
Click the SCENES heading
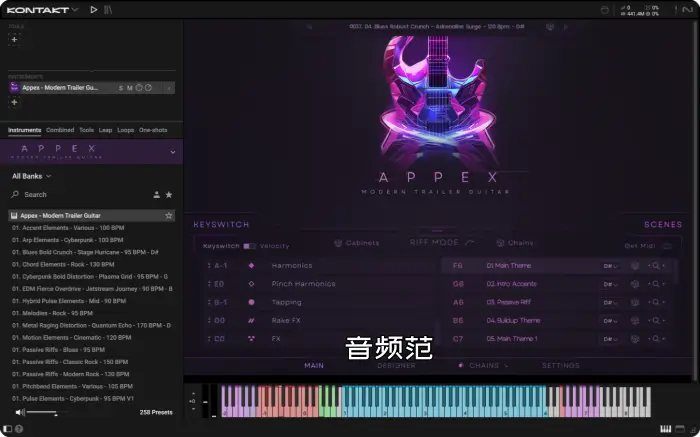[663, 225]
